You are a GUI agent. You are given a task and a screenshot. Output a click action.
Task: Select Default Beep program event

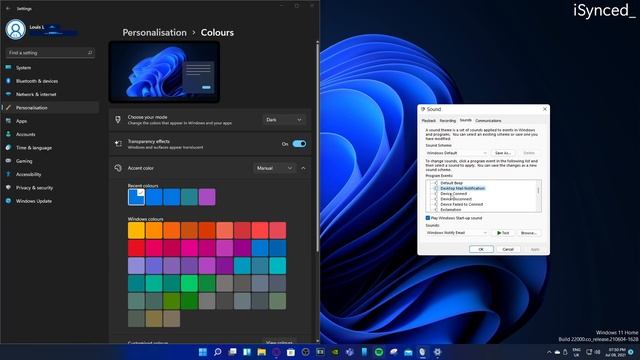[452, 183]
